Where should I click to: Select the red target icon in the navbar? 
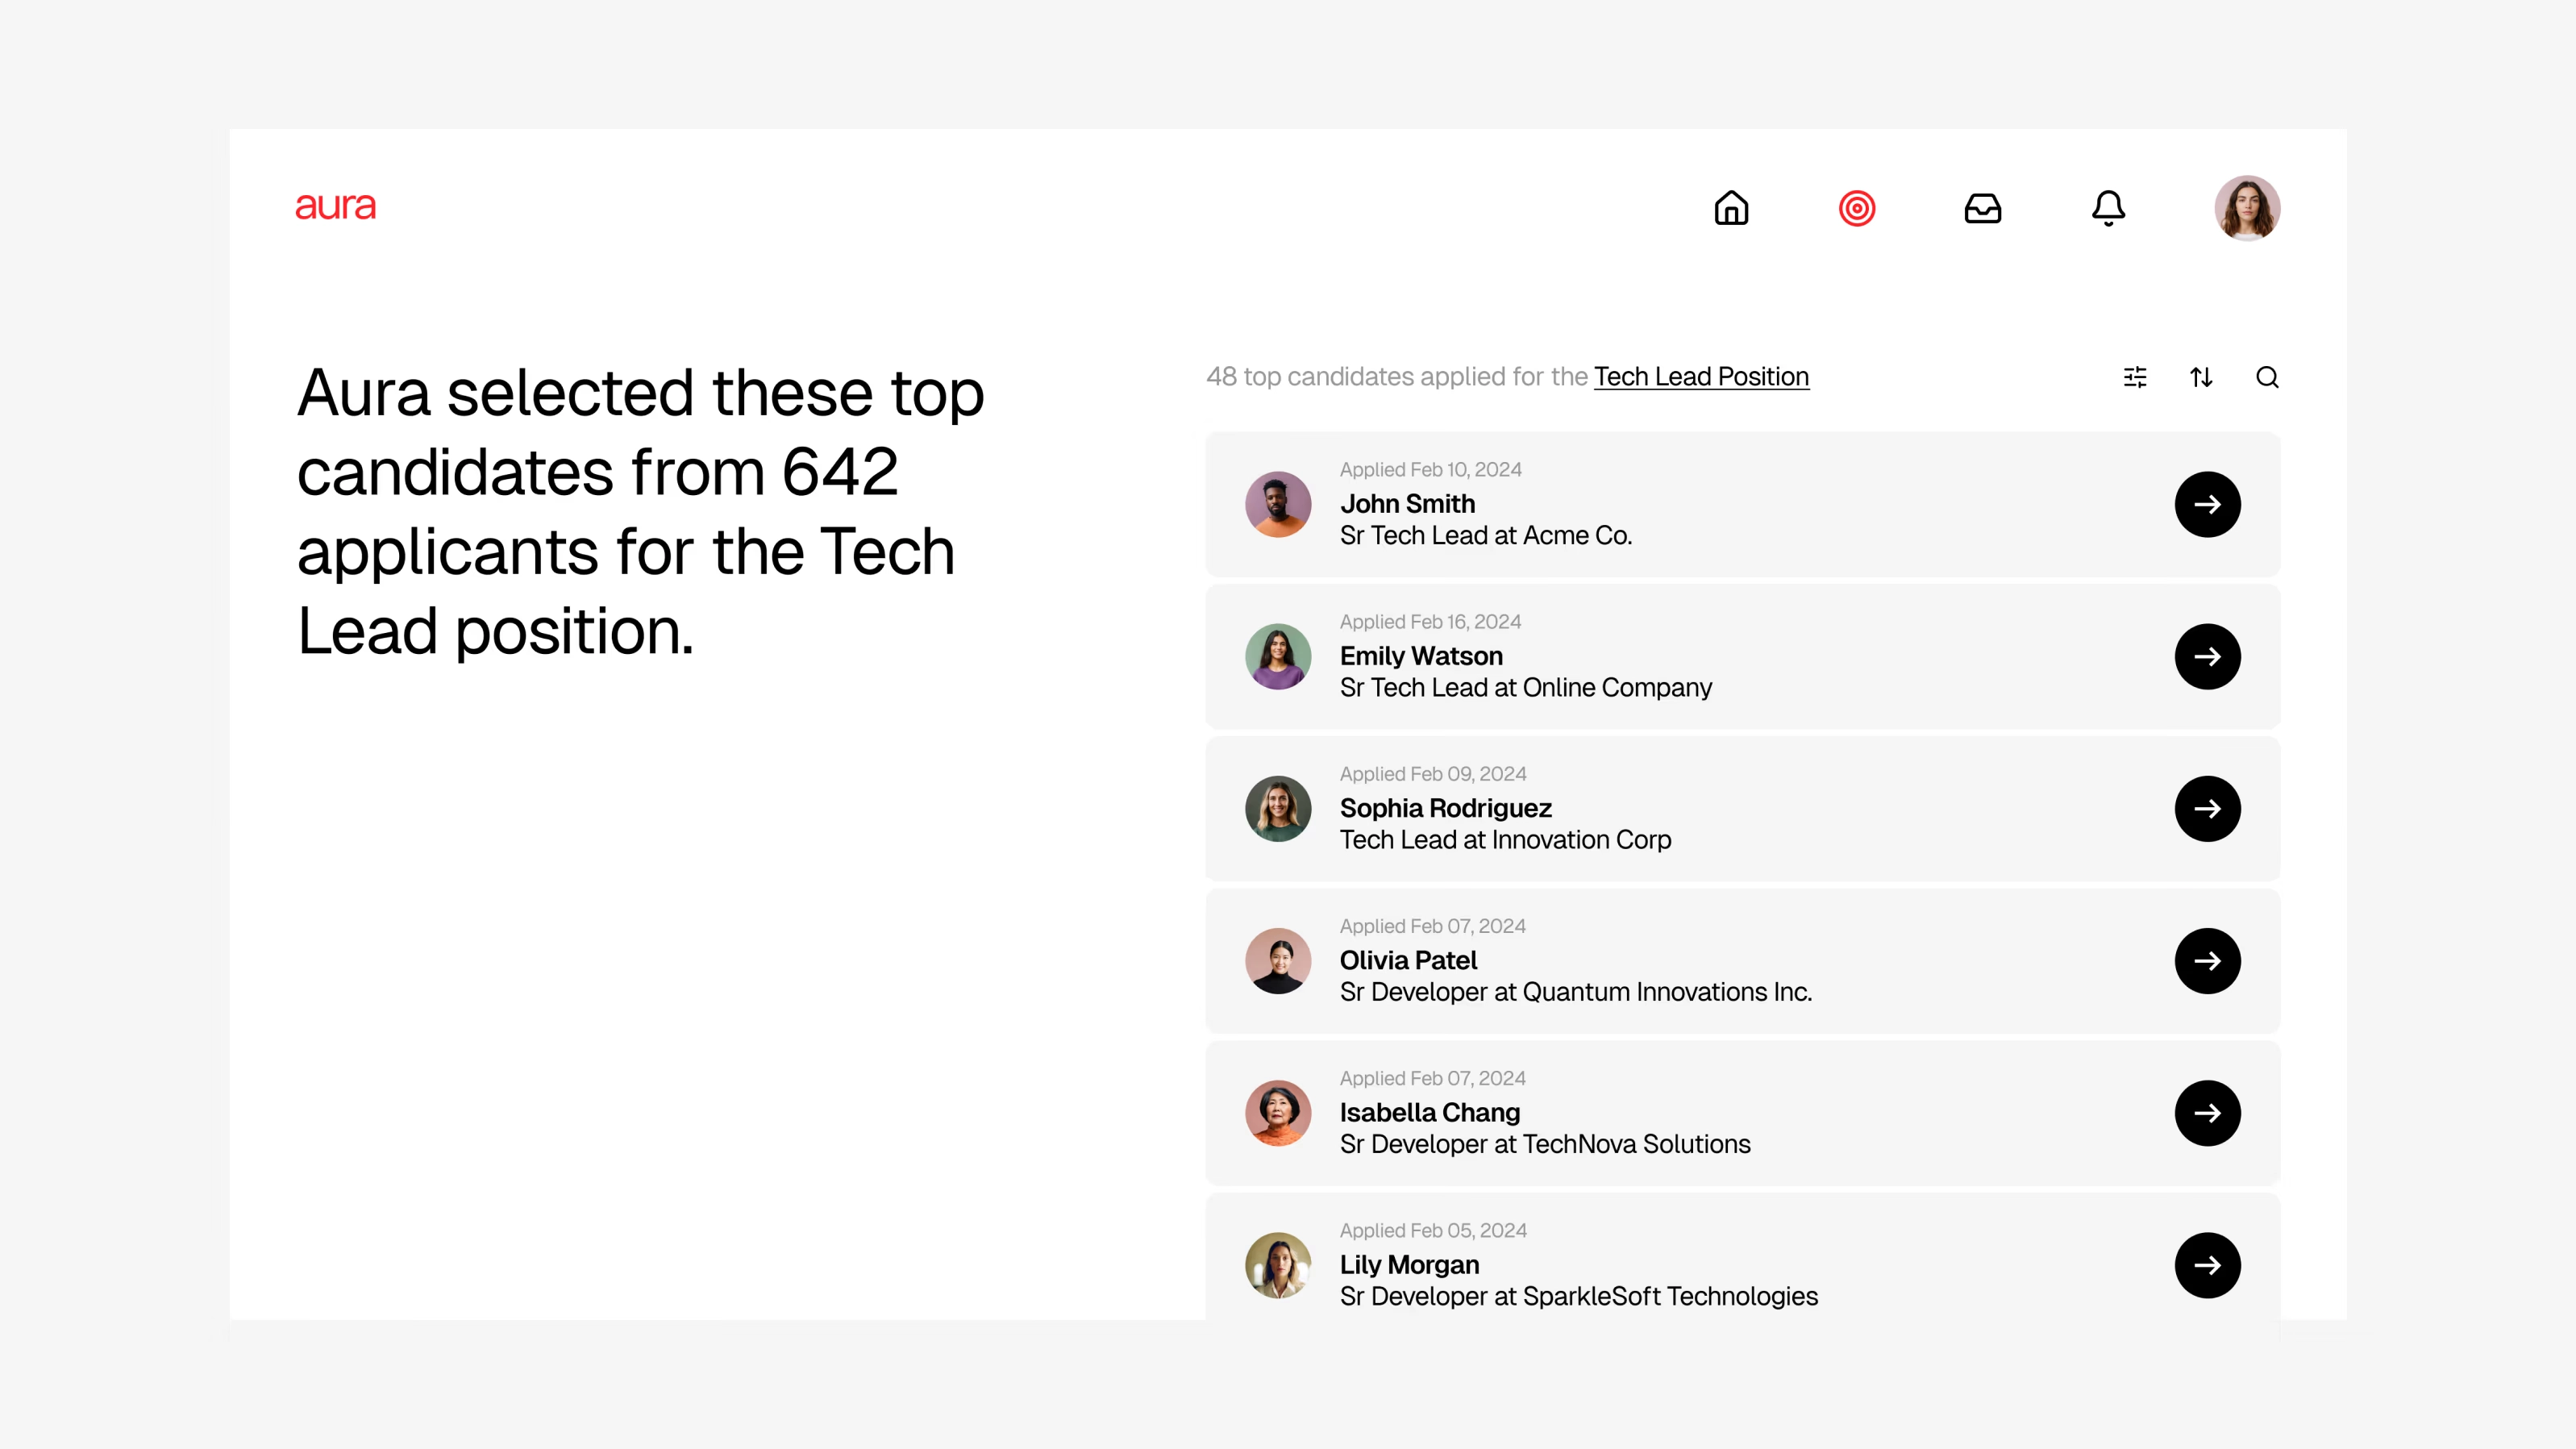click(x=1857, y=208)
